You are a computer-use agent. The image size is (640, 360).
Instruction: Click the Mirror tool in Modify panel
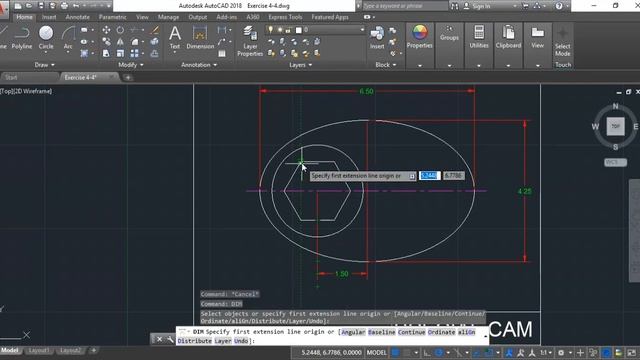(120, 42)
